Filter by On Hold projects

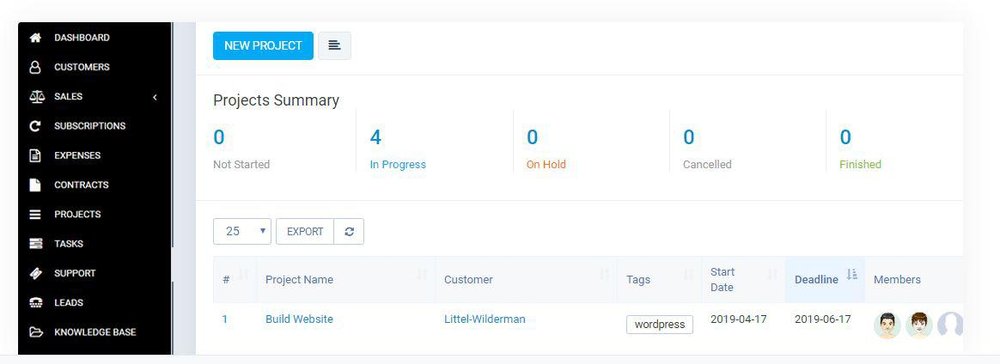click(x=546, y=164)
